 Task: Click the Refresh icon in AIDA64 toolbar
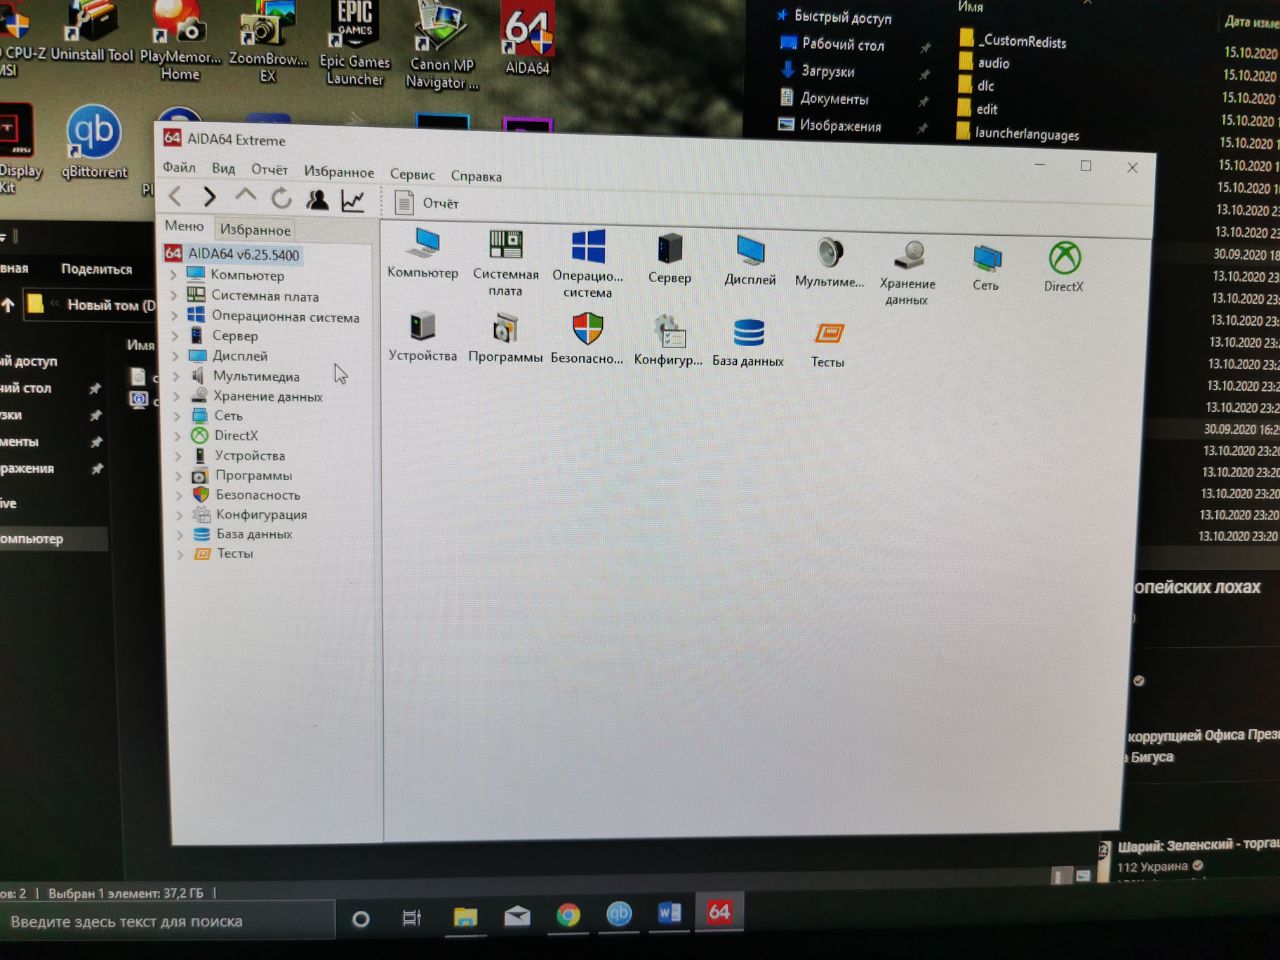pos(281,198)
